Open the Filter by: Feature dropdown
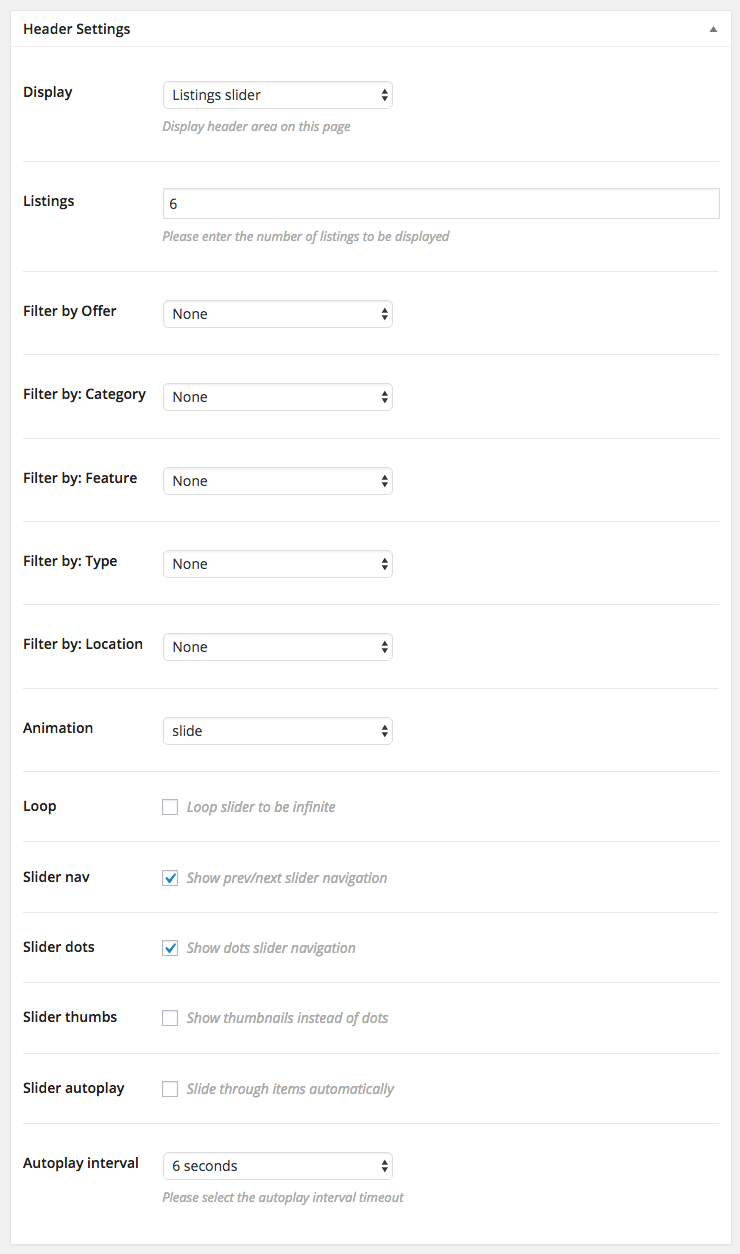Viewport: 740px width, 1254px height. [x=277, y=480]
